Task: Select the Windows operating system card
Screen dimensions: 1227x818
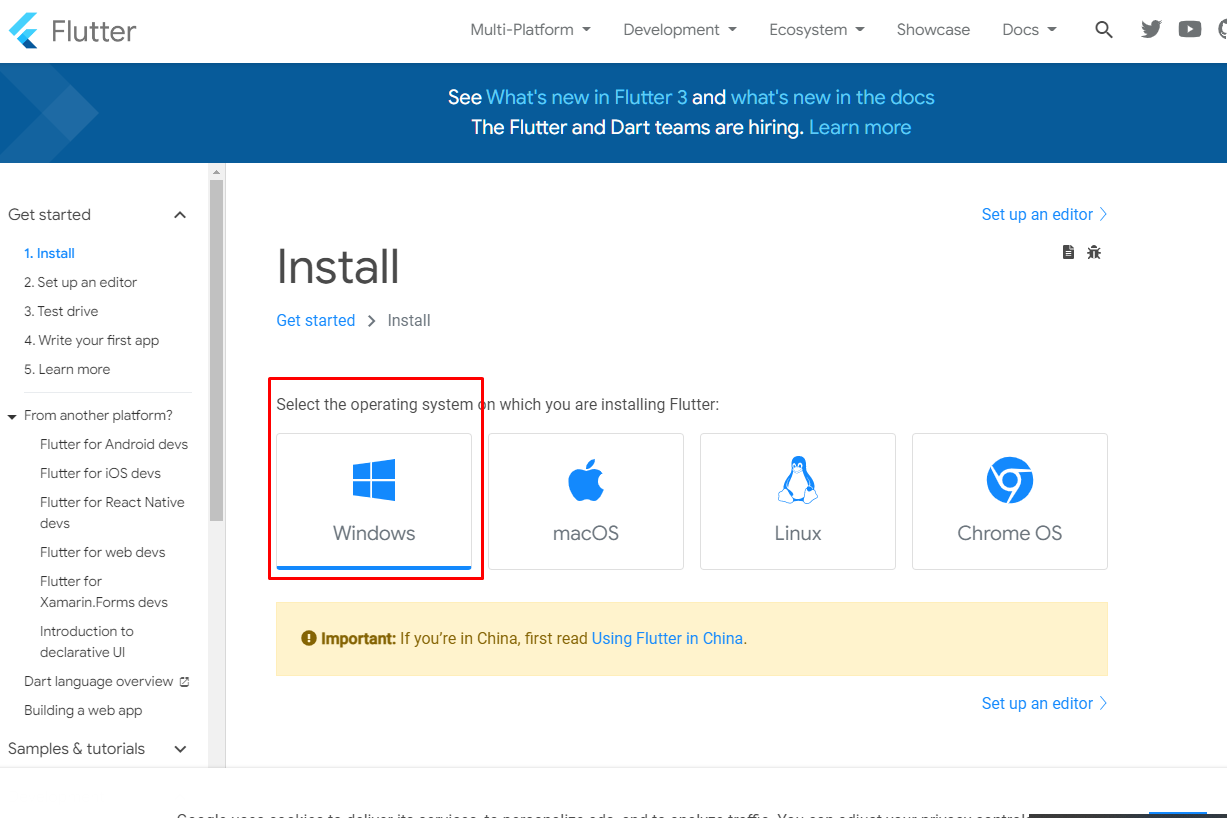Action: click(x=374, y=501)
